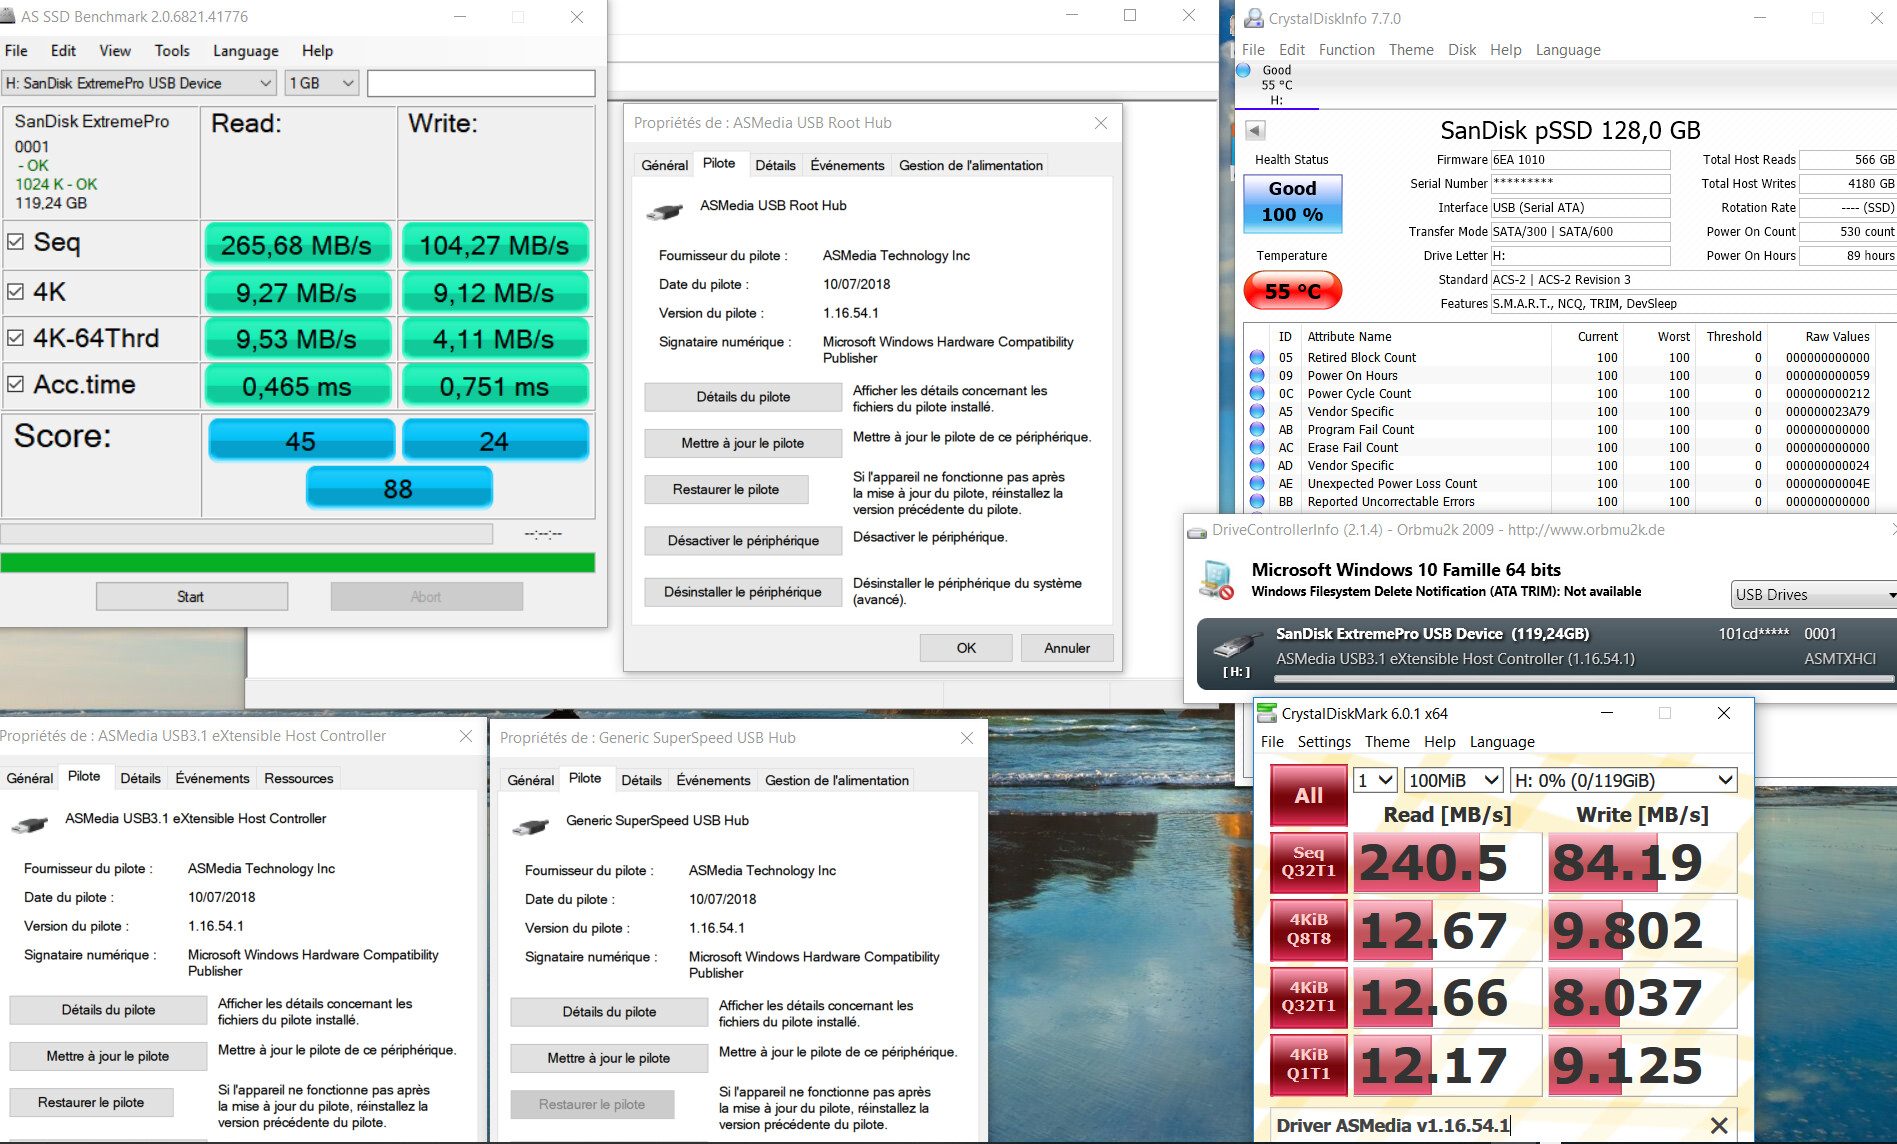Viewport: 1897px width, 1144px height.
Task: Run the 4KiB Q1T1 test
Action: coord(1308,1064)
